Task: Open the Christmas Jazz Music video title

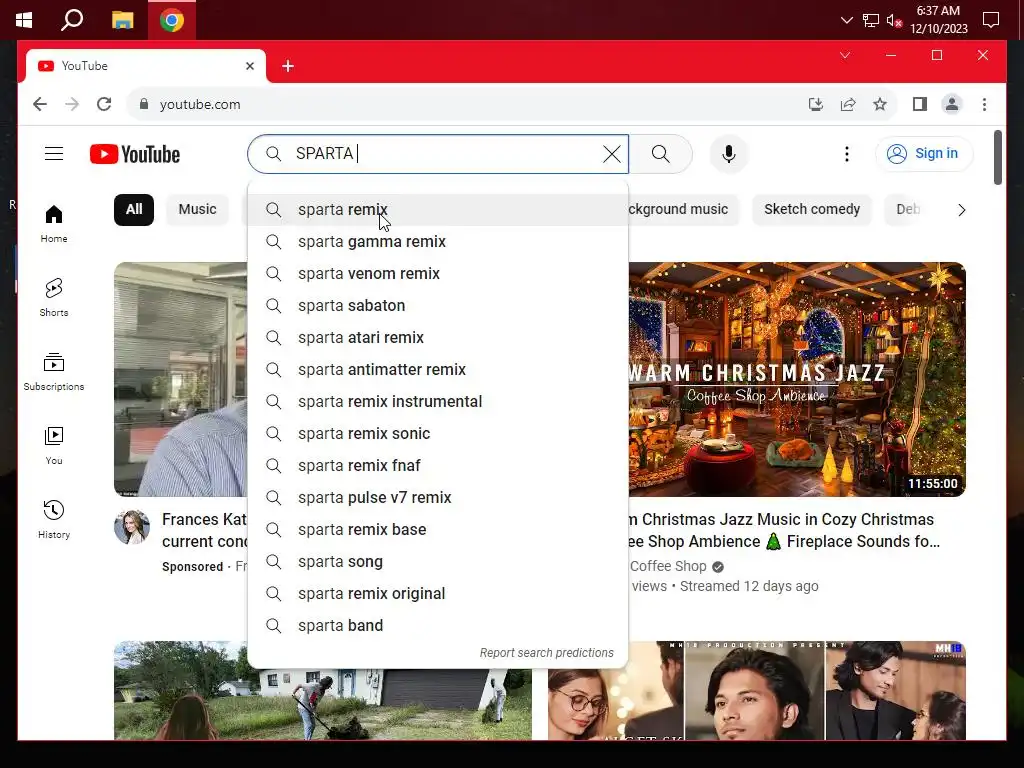Action: coord(784,530)
